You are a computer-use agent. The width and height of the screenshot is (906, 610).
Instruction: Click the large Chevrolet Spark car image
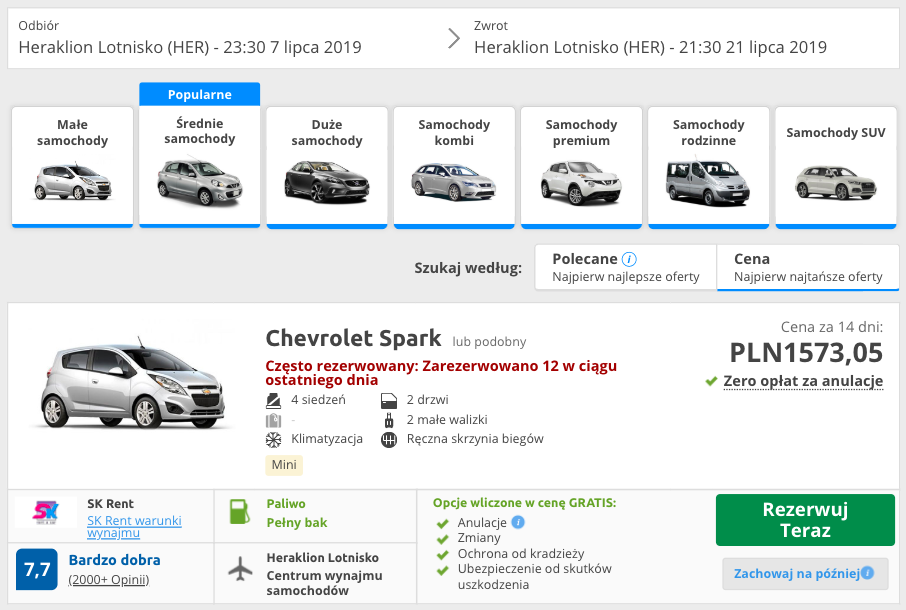click(132, 382)
